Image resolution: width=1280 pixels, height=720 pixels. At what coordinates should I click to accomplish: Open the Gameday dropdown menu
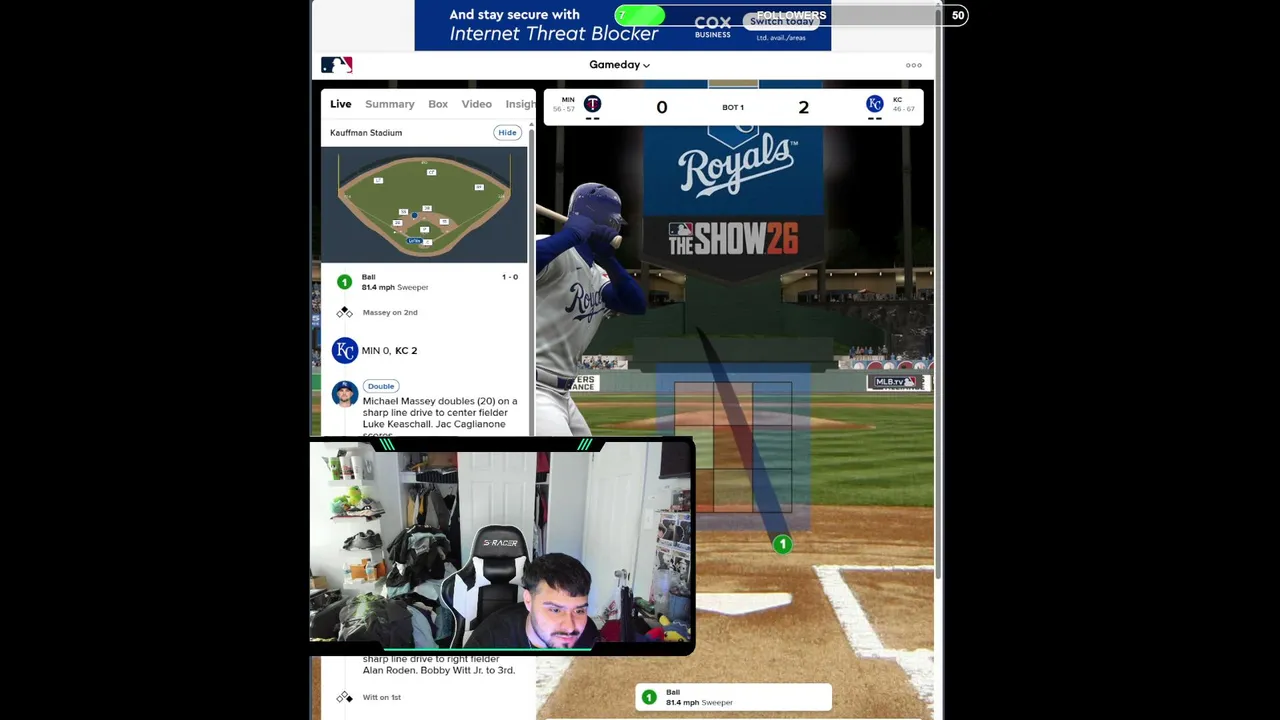[619, 65]
